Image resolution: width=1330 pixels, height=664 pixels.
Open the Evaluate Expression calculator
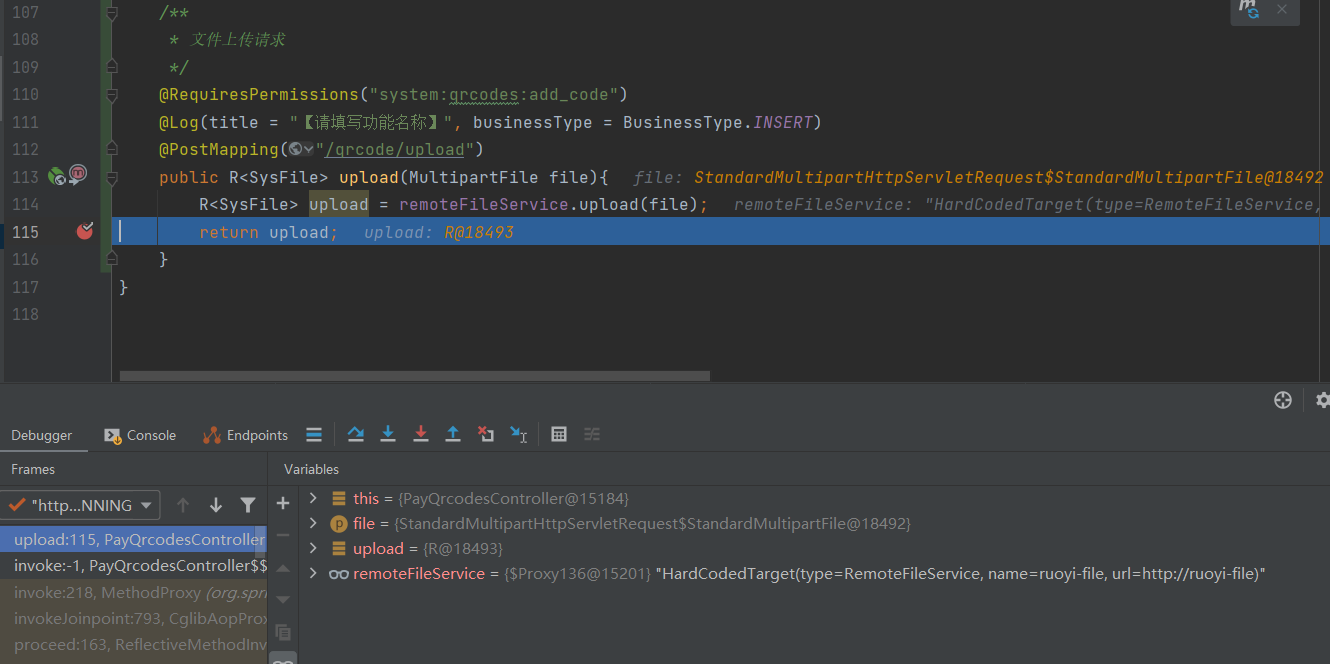559,434
